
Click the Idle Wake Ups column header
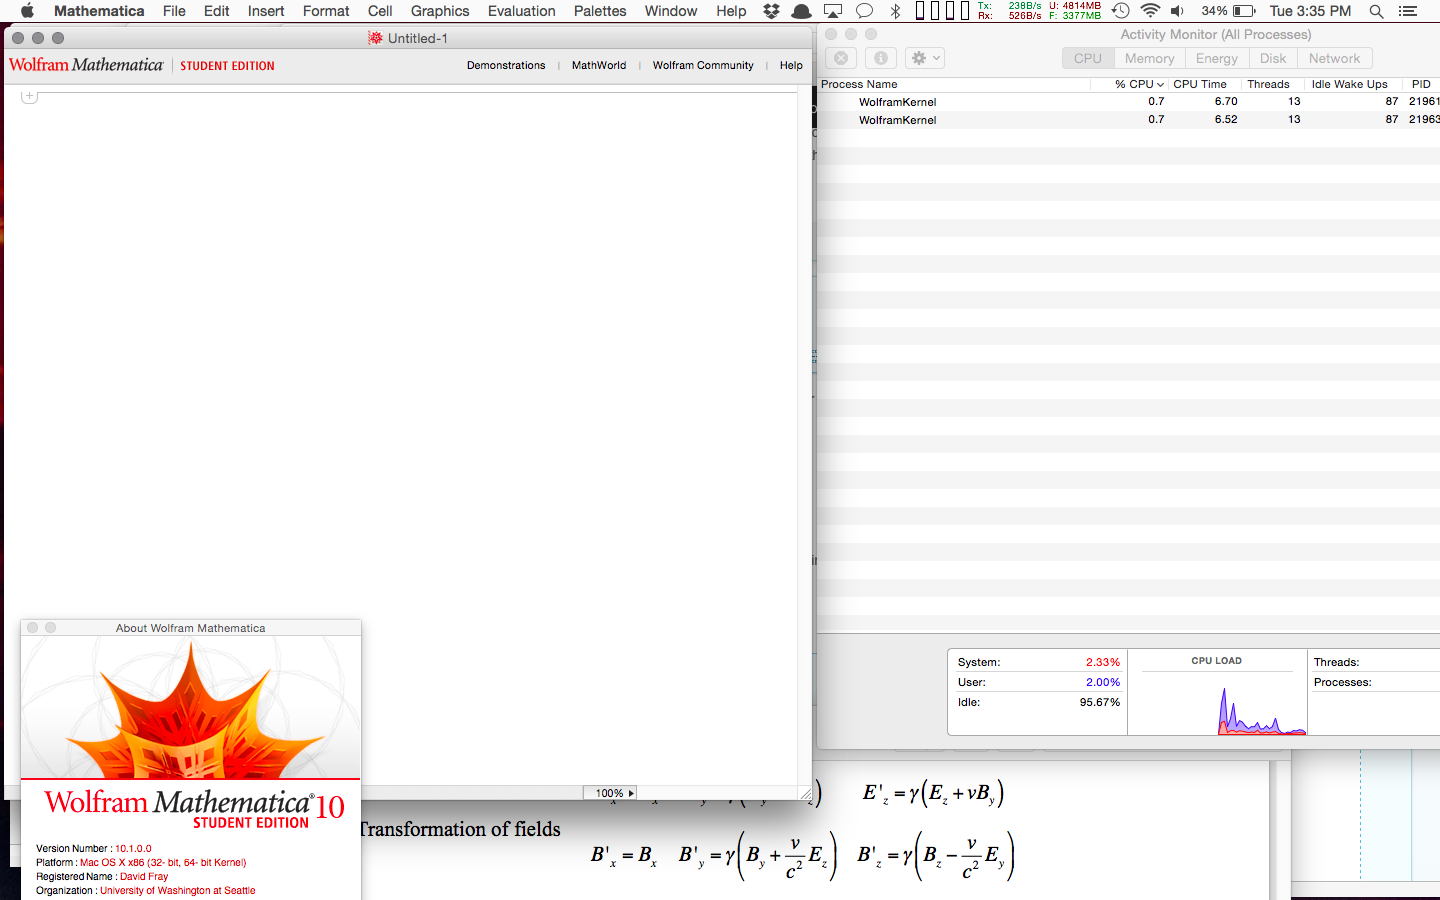1350,84
